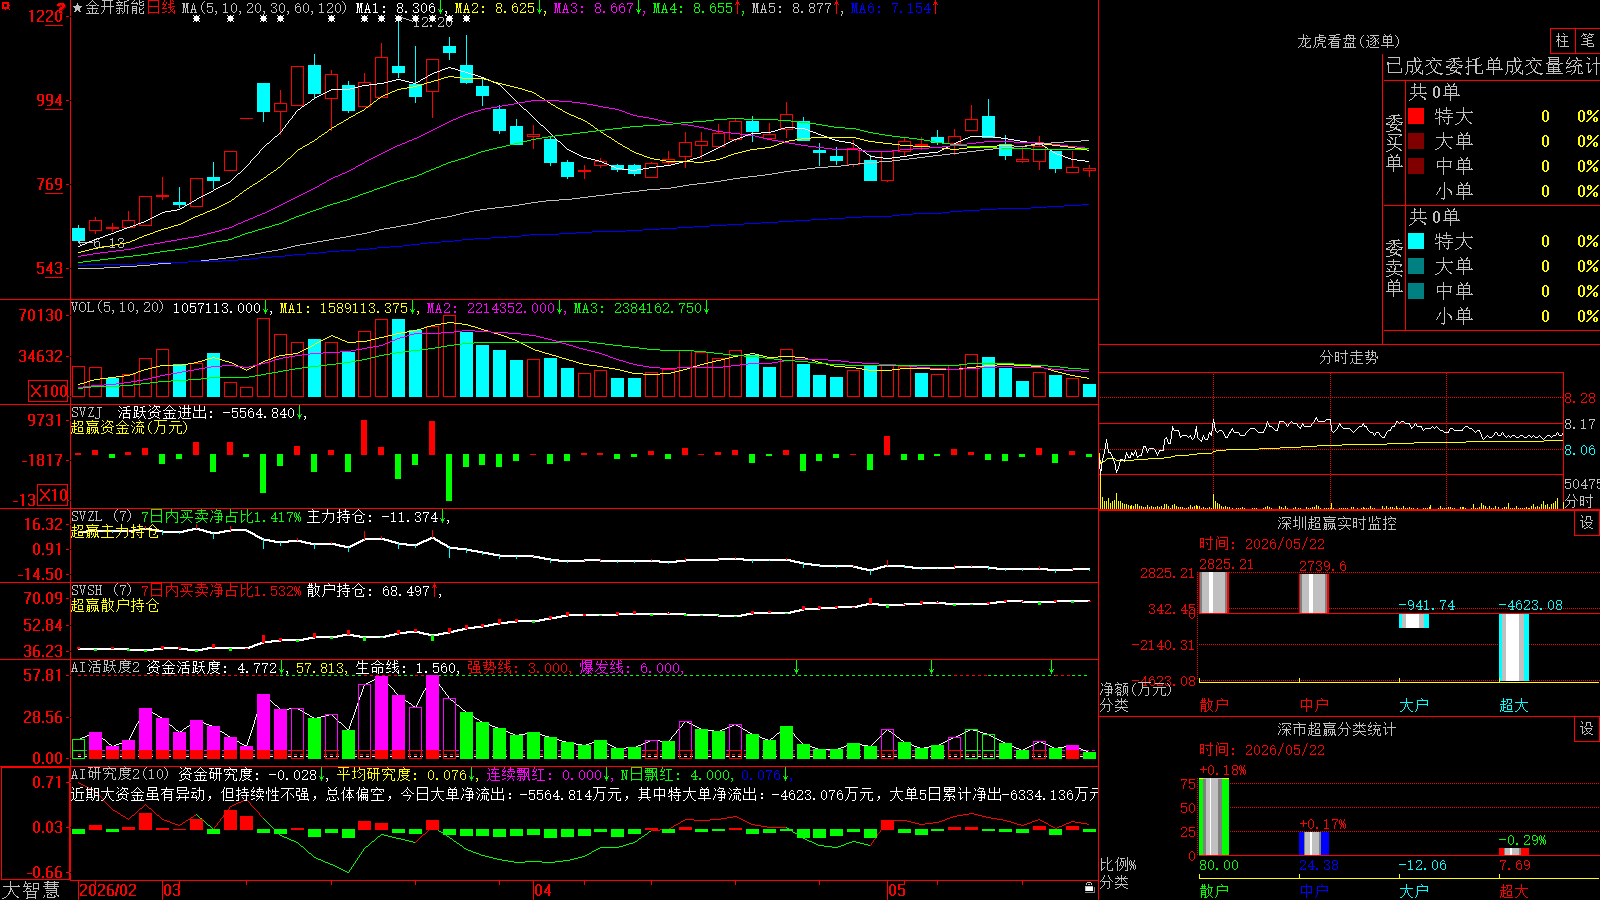Click the 超大 bar valued -4623.08
Image resolution: width=1600 pixels, height=900 pixels.
coord(1514,647)
